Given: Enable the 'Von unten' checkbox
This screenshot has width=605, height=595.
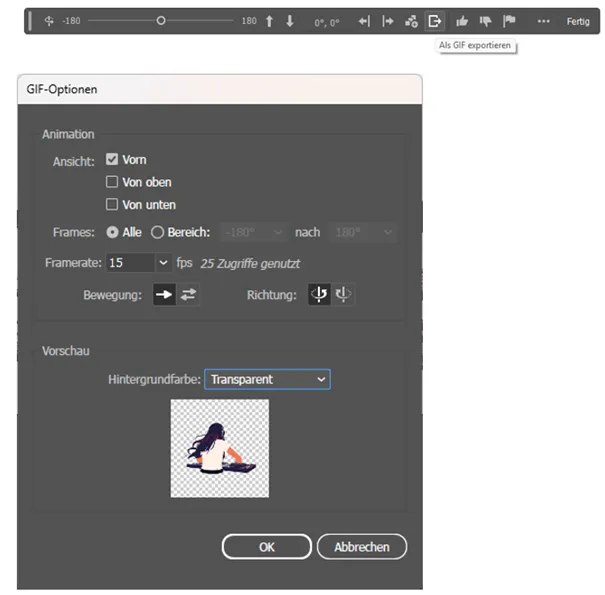Looking at the screenshot, I should [112, 205].
